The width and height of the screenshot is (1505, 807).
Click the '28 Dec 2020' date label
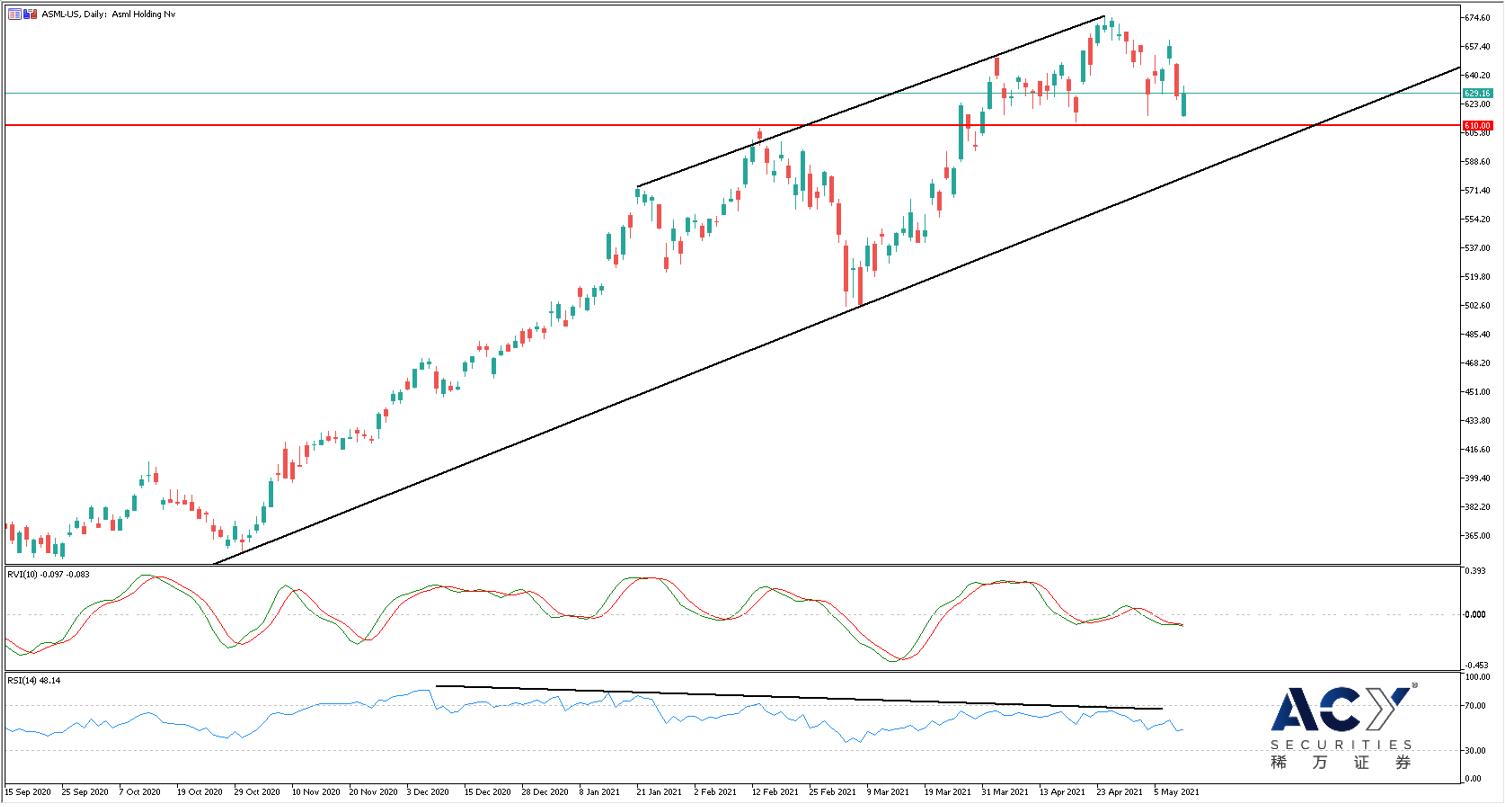544,791
